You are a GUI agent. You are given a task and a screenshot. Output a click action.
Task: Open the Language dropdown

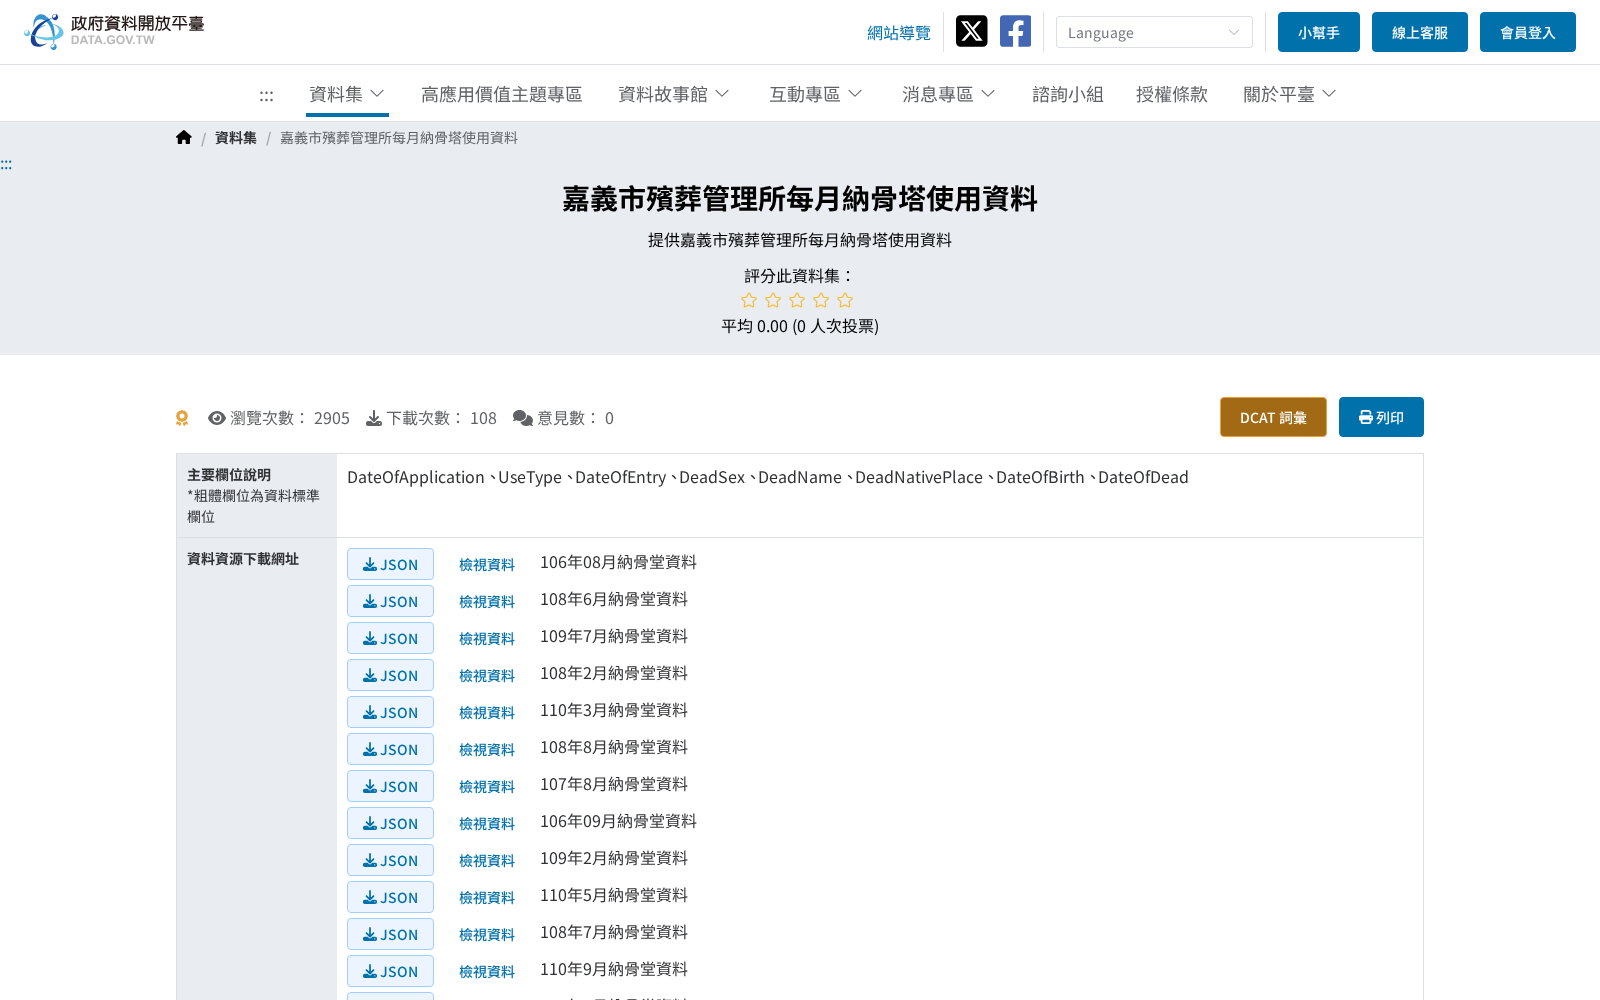click(x=1154, y=32)
